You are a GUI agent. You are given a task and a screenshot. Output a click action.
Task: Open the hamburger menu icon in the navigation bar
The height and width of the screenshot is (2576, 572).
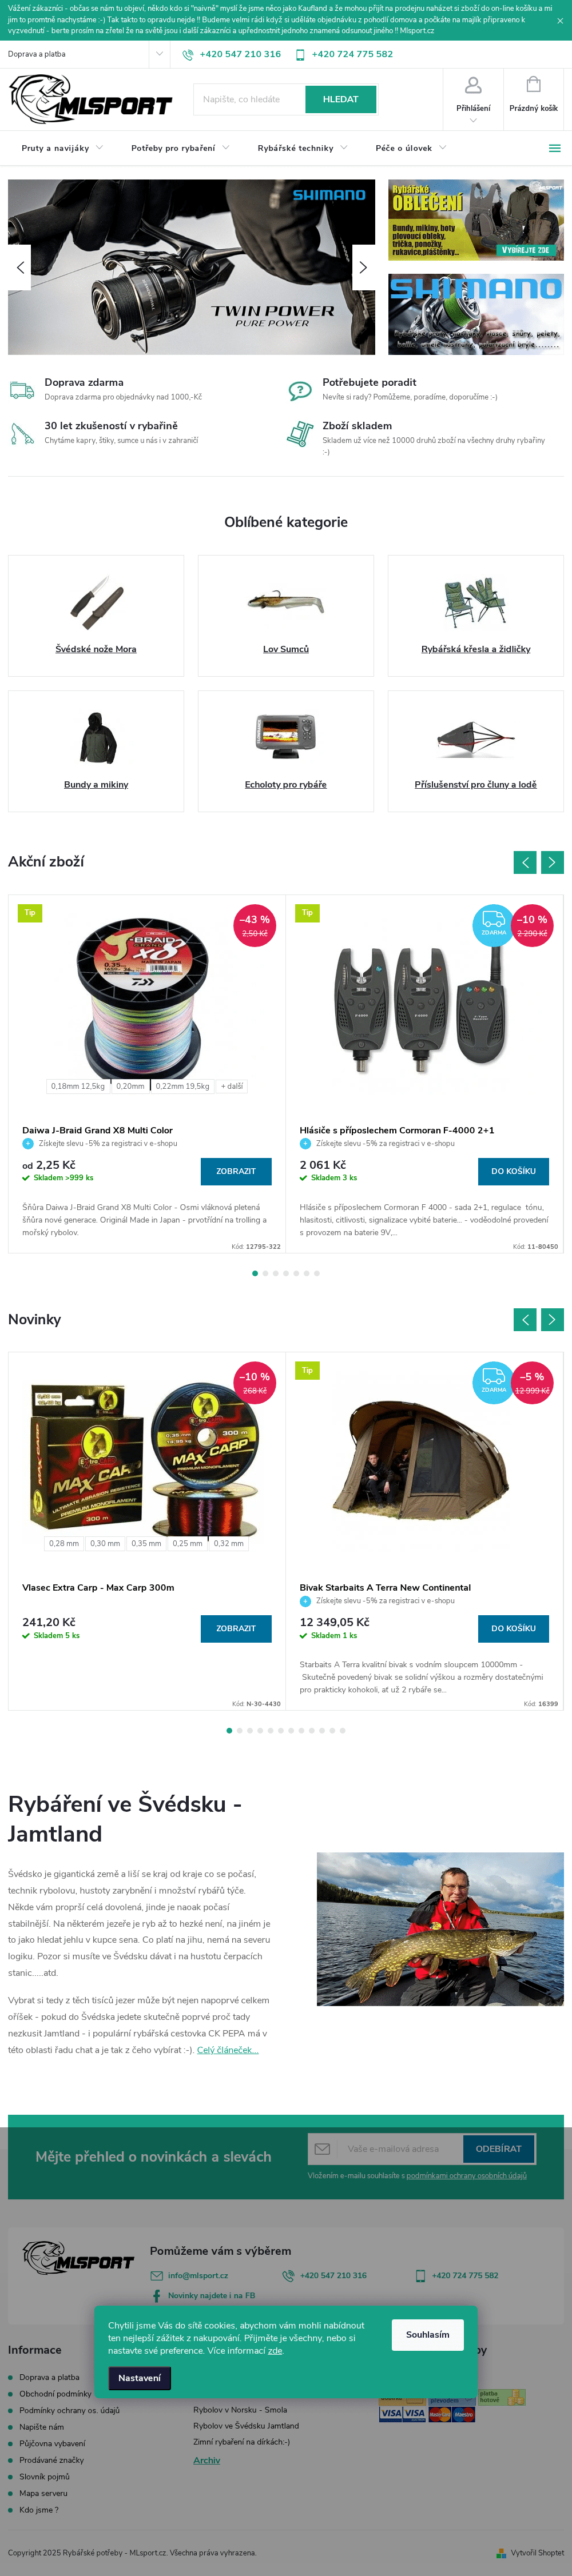tap(554, 148)
